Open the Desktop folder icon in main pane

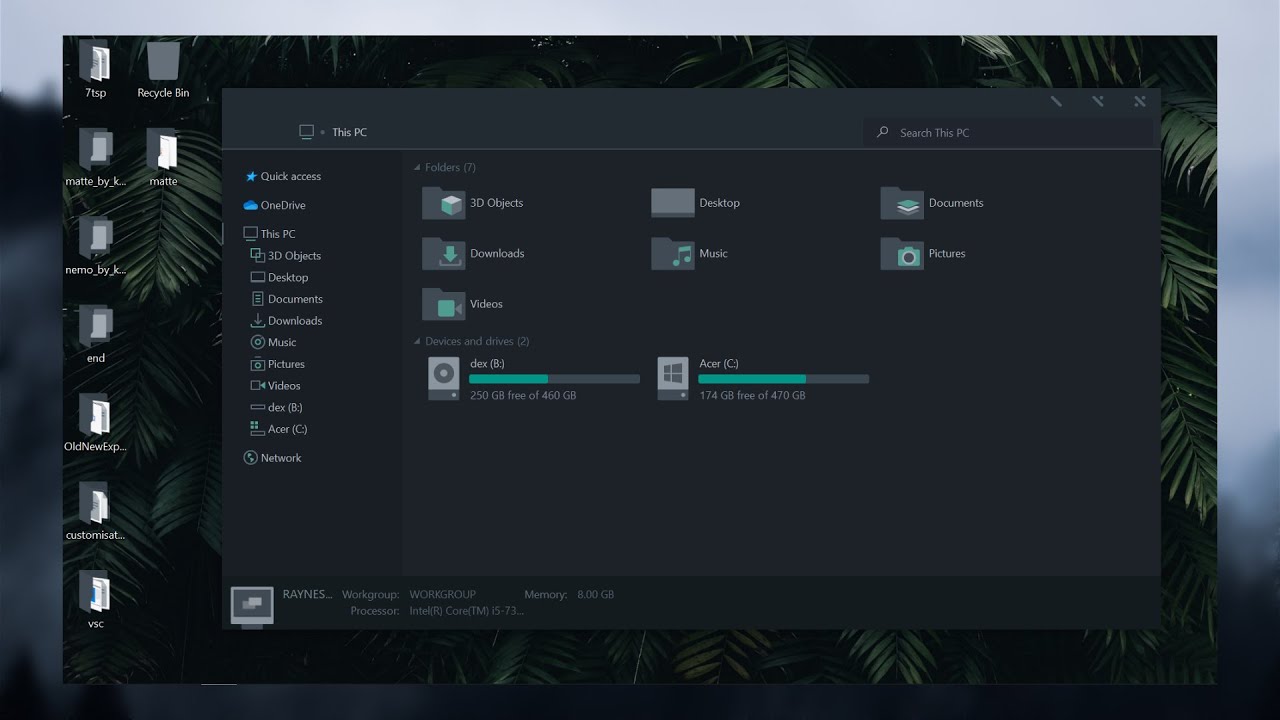[x=672, y=203]
